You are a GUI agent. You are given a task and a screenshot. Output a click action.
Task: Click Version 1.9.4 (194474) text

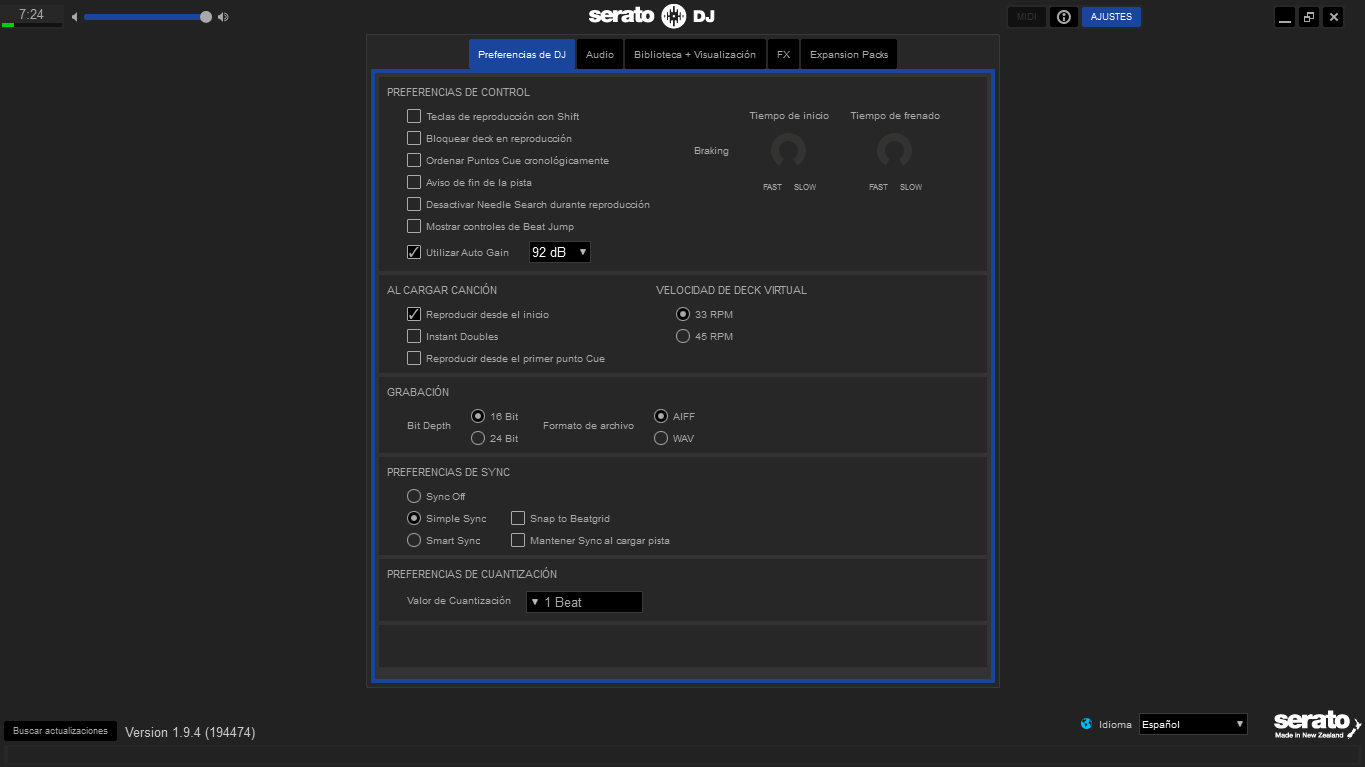tap(190, 733)
